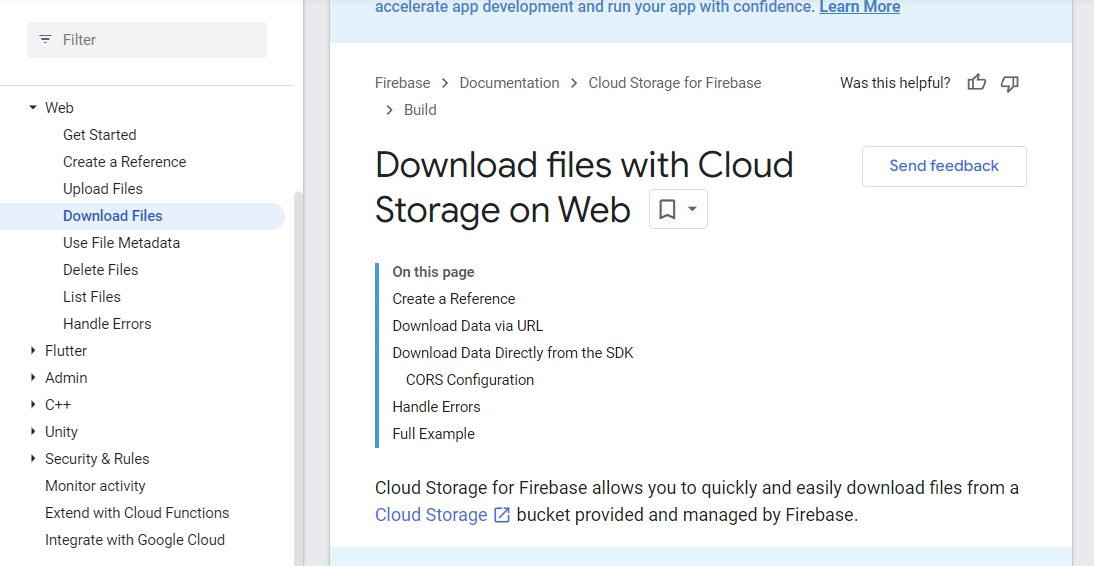Click the 'On this page' heading
Viewport: 1094px width, 566px height.
pos(433,272)
